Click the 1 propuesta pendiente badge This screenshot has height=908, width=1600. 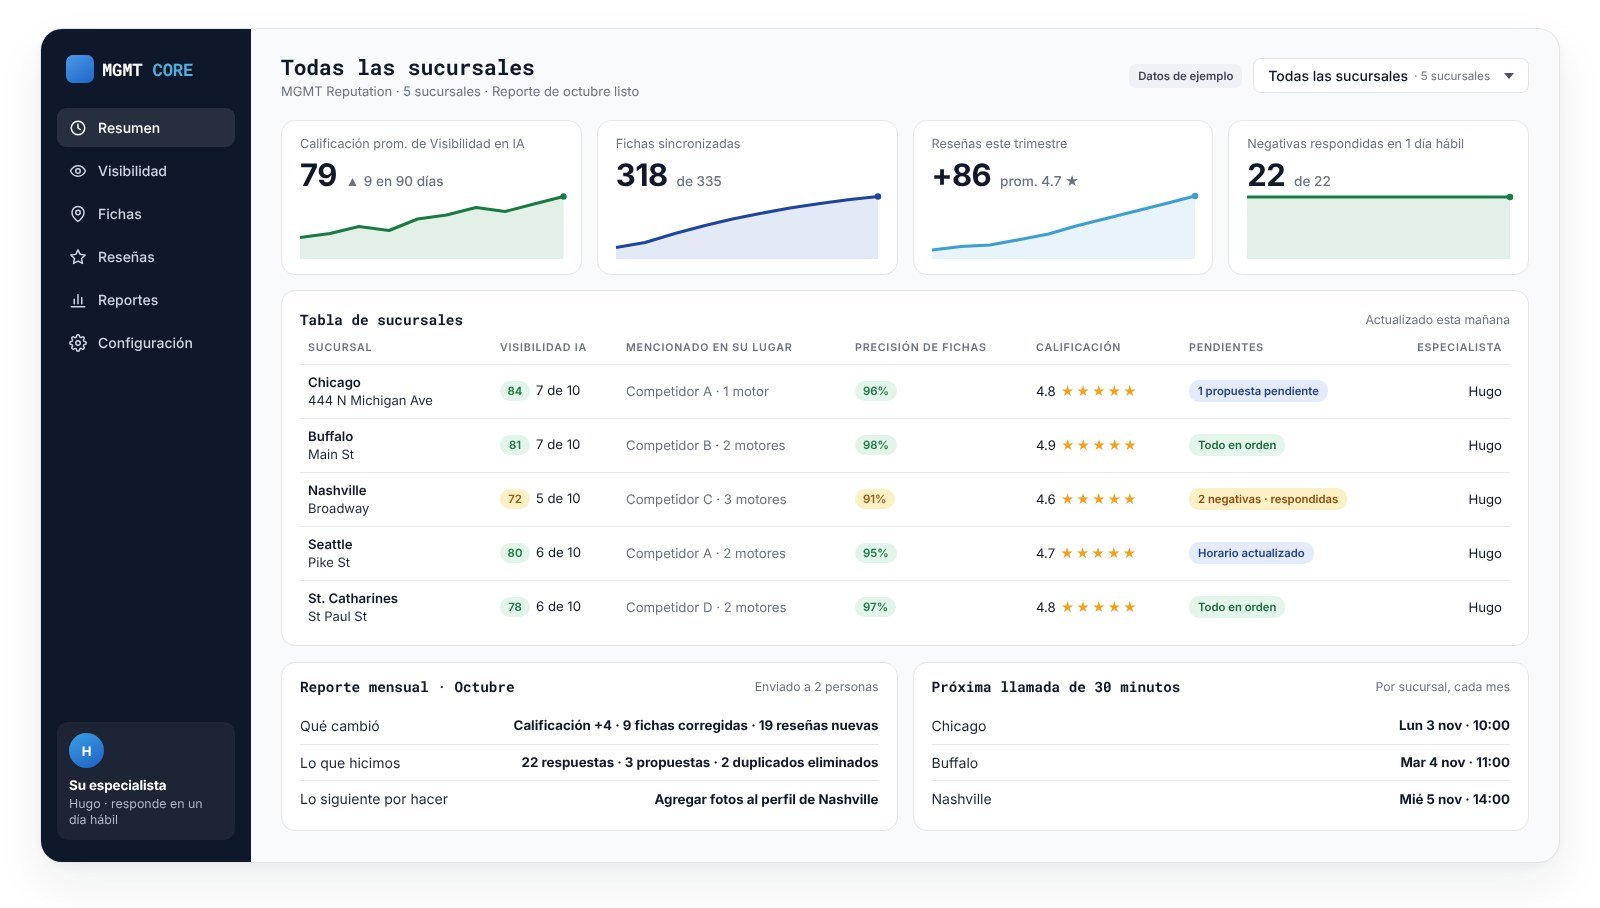pos(1258,391)
